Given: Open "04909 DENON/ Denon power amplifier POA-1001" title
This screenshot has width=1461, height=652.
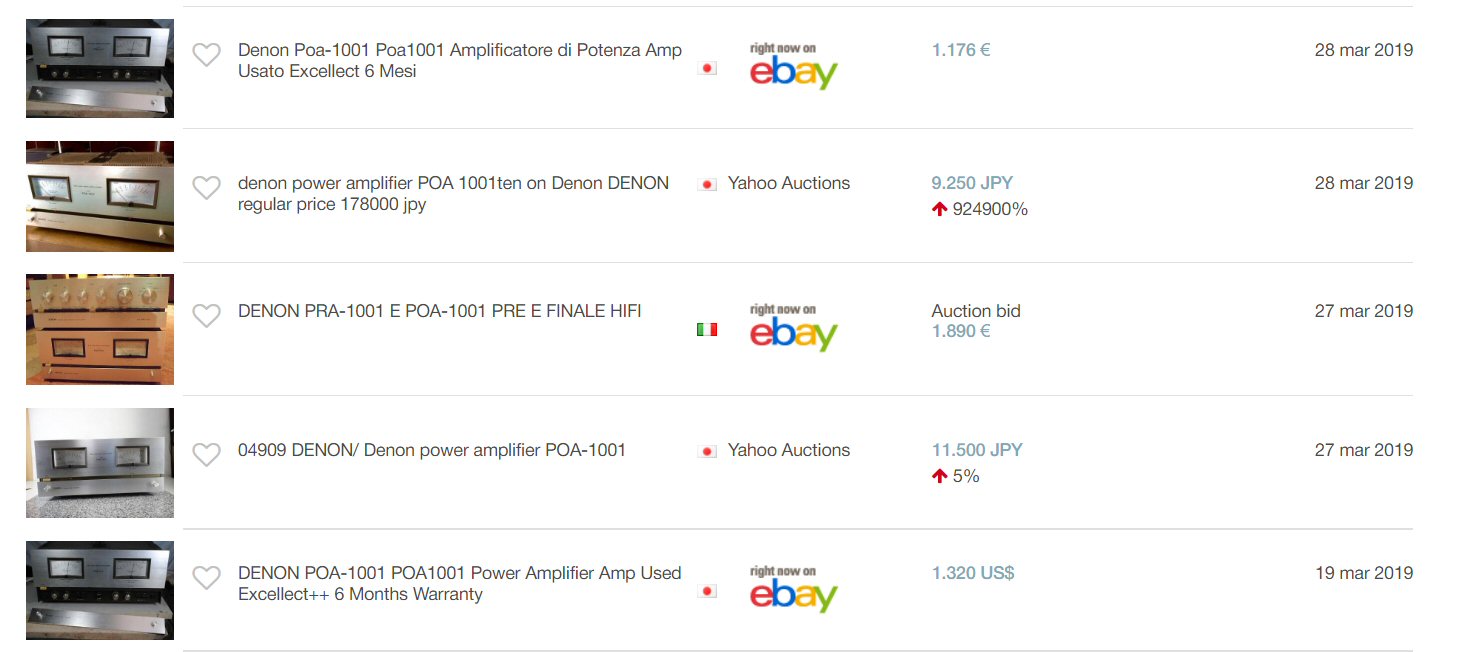Looking at the screenshot, I should 431,450.
